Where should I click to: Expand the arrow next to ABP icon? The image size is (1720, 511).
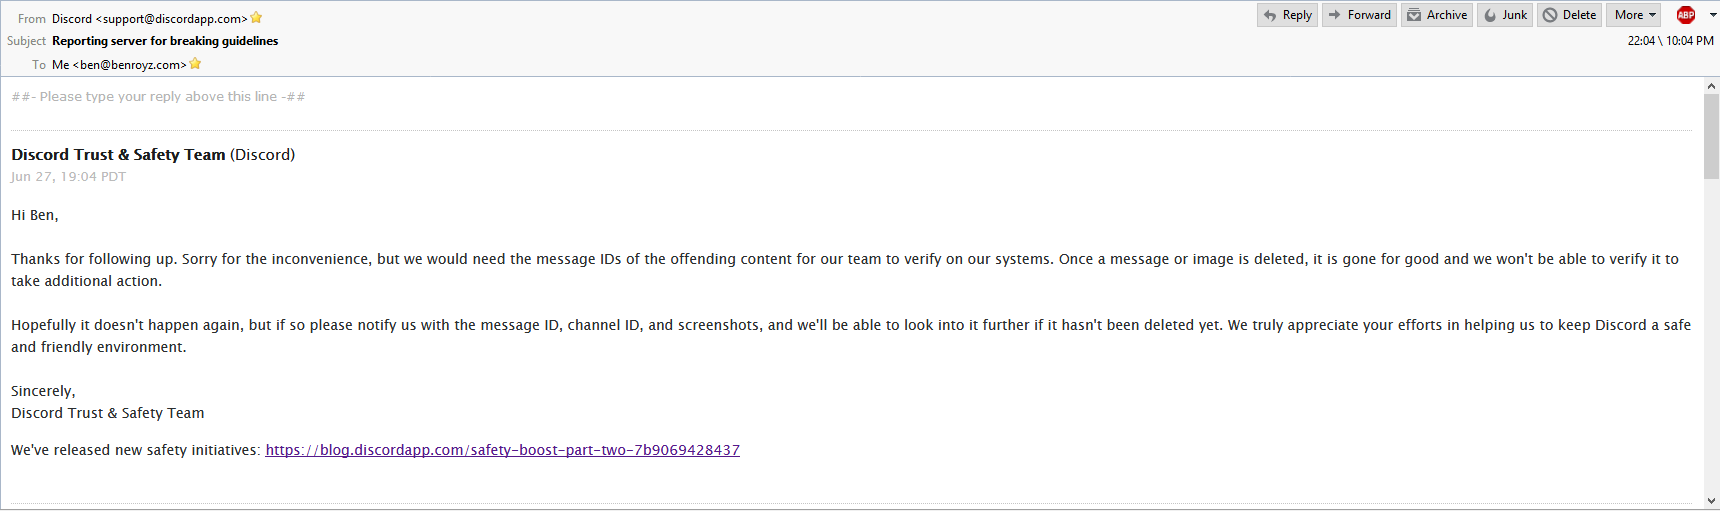point(1712,15)
